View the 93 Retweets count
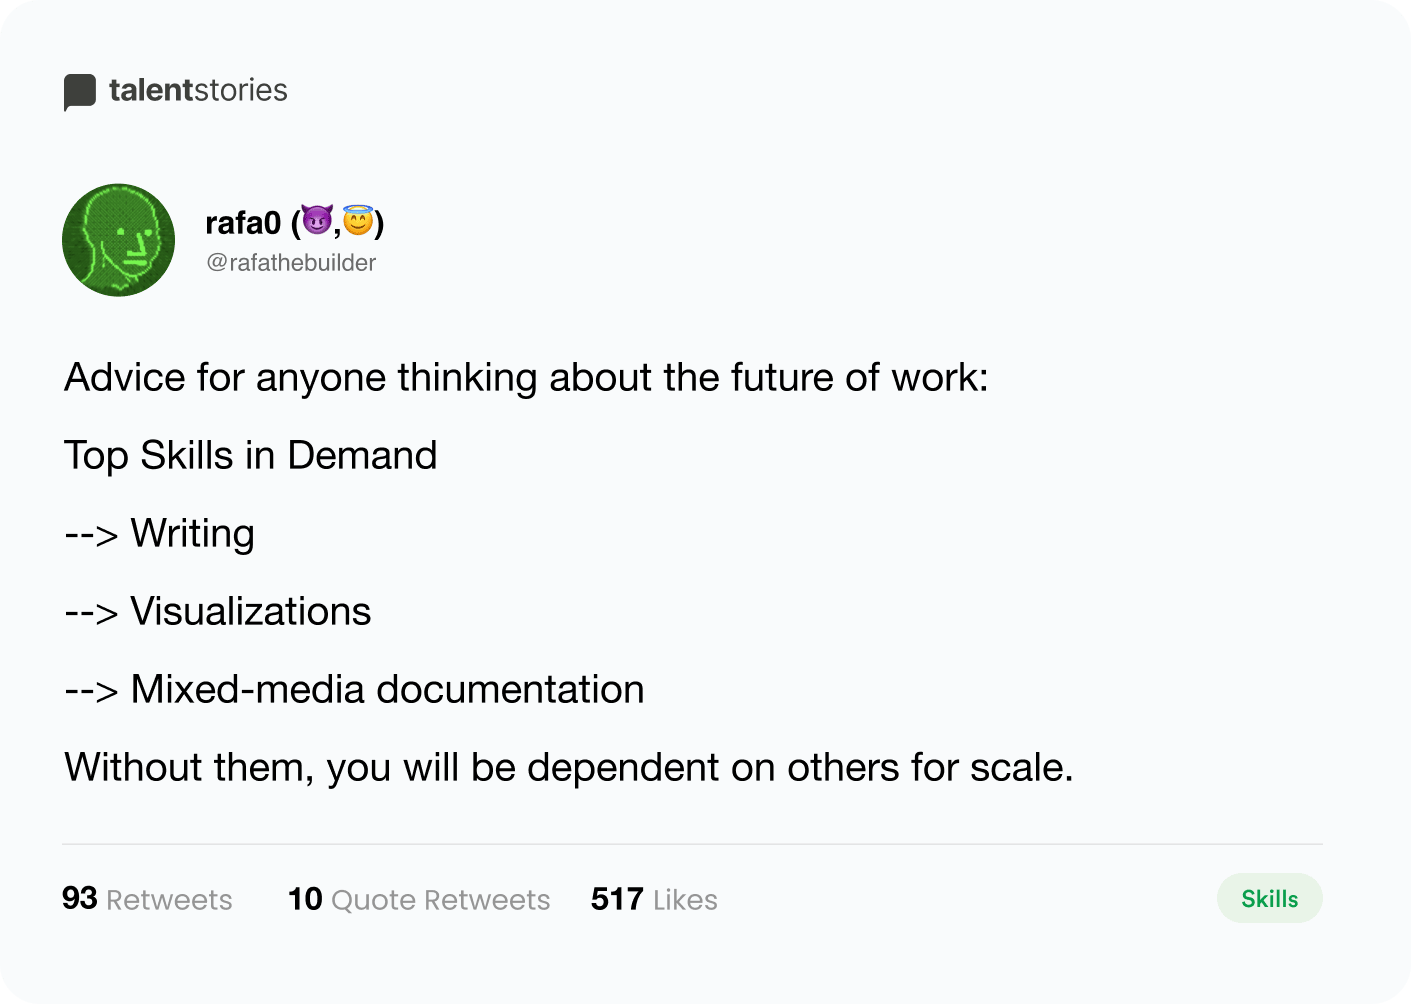Image resolution: width=1411 pixels, height=1004 pixels. (147, 899)
